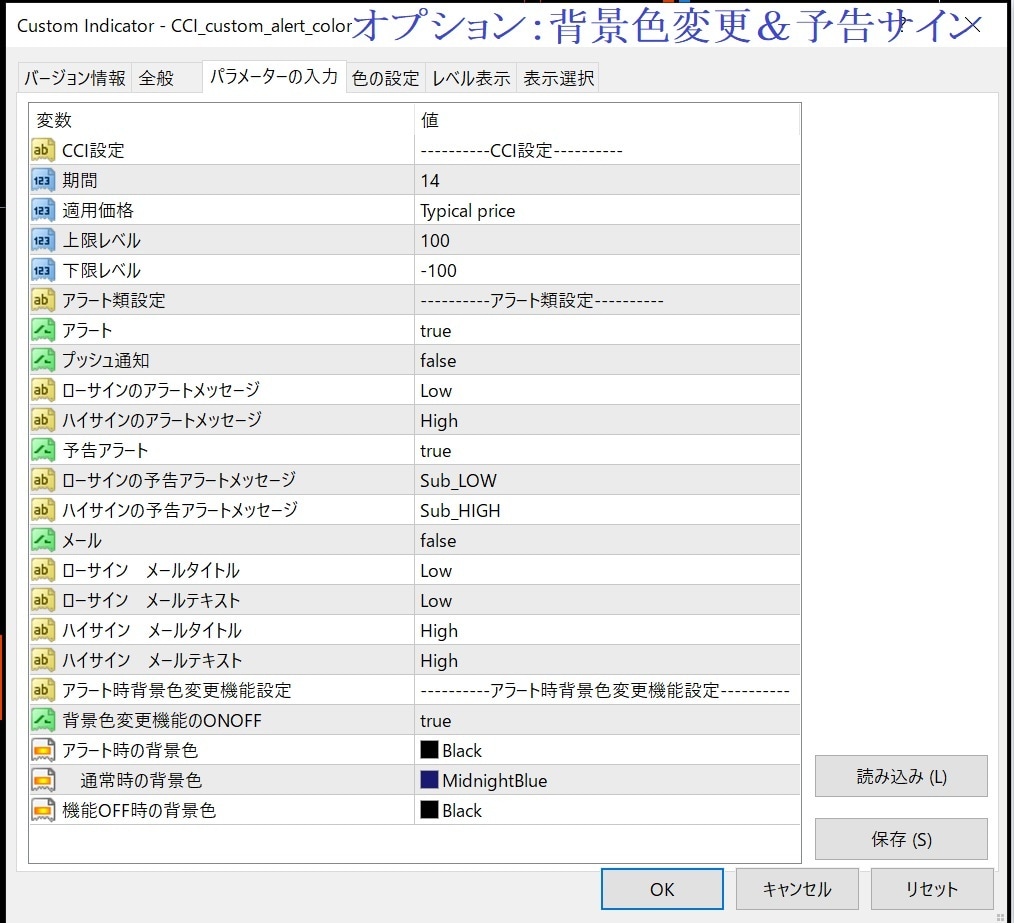1014x923 pixels.
Task: Select the ローサイン メールテキスト row label
Action: [x=151, y=600]
